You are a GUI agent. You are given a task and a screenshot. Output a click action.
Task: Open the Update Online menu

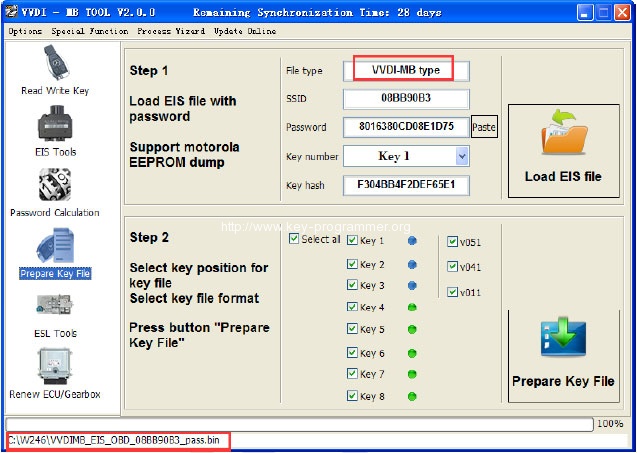click(245, 31)
